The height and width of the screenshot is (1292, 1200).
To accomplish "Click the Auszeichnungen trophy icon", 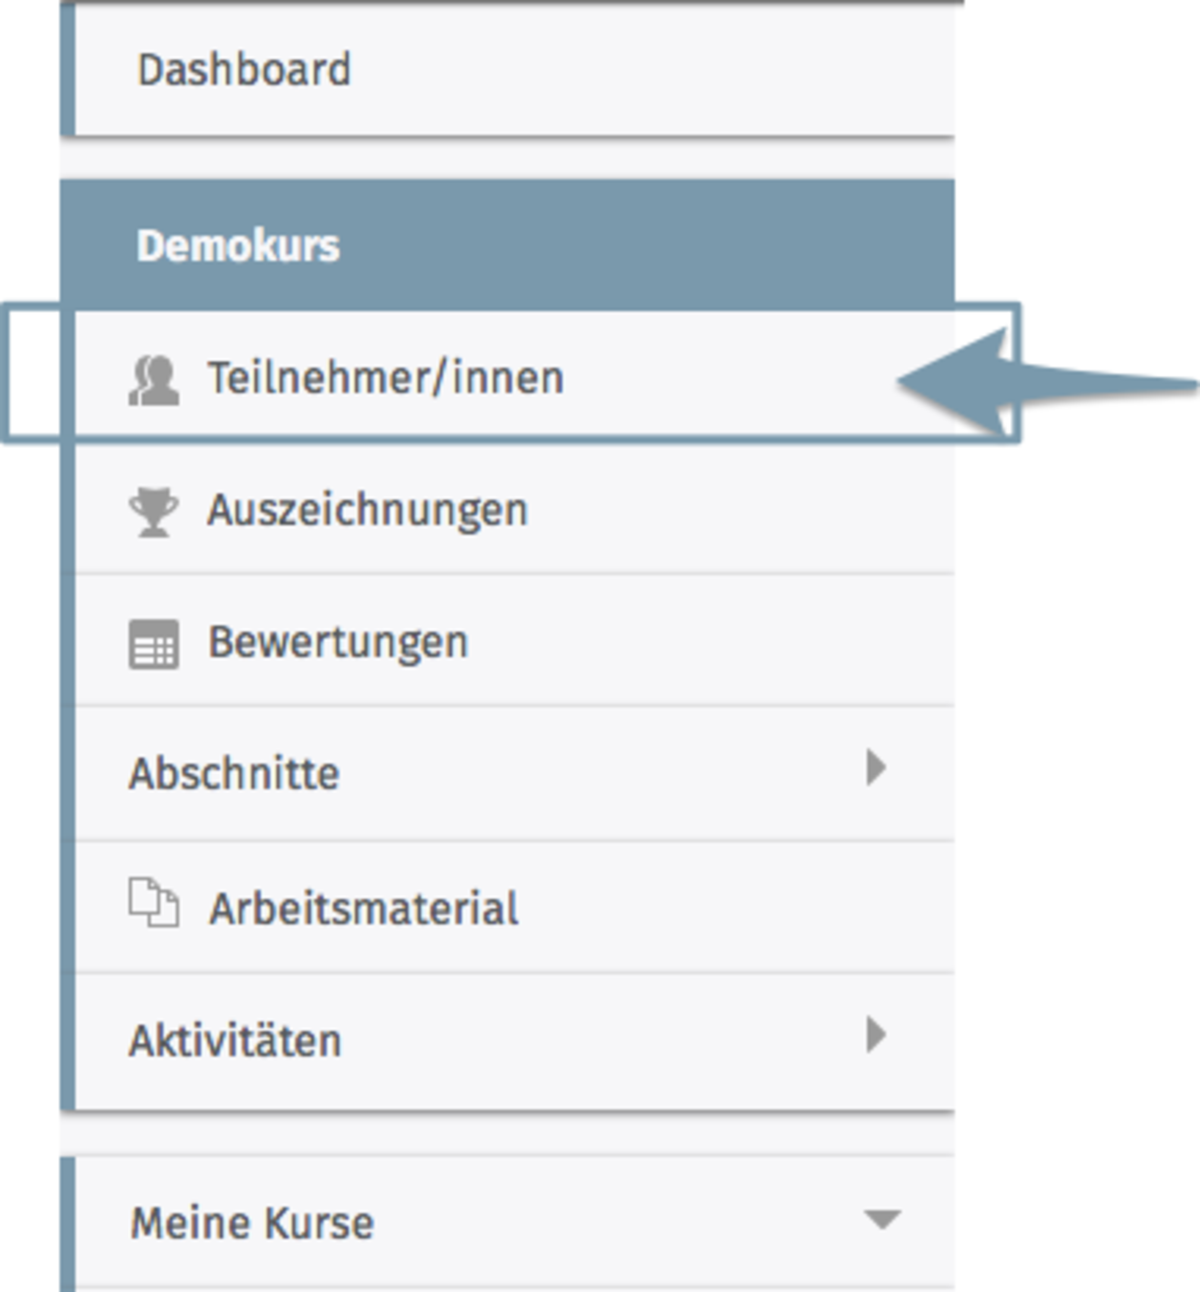I will pos(154,512).
